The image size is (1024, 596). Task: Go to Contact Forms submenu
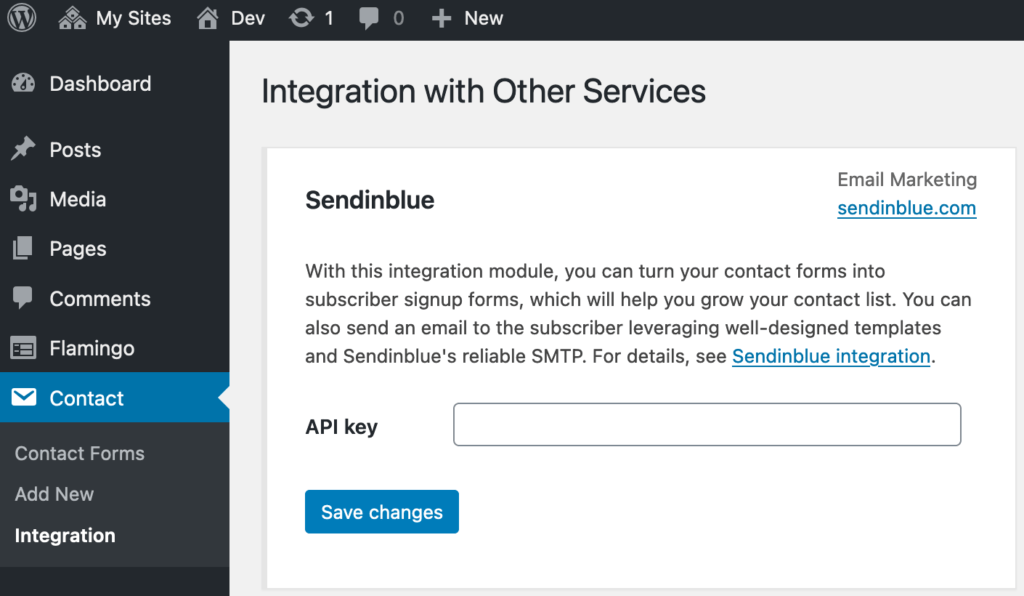point(80,453)
